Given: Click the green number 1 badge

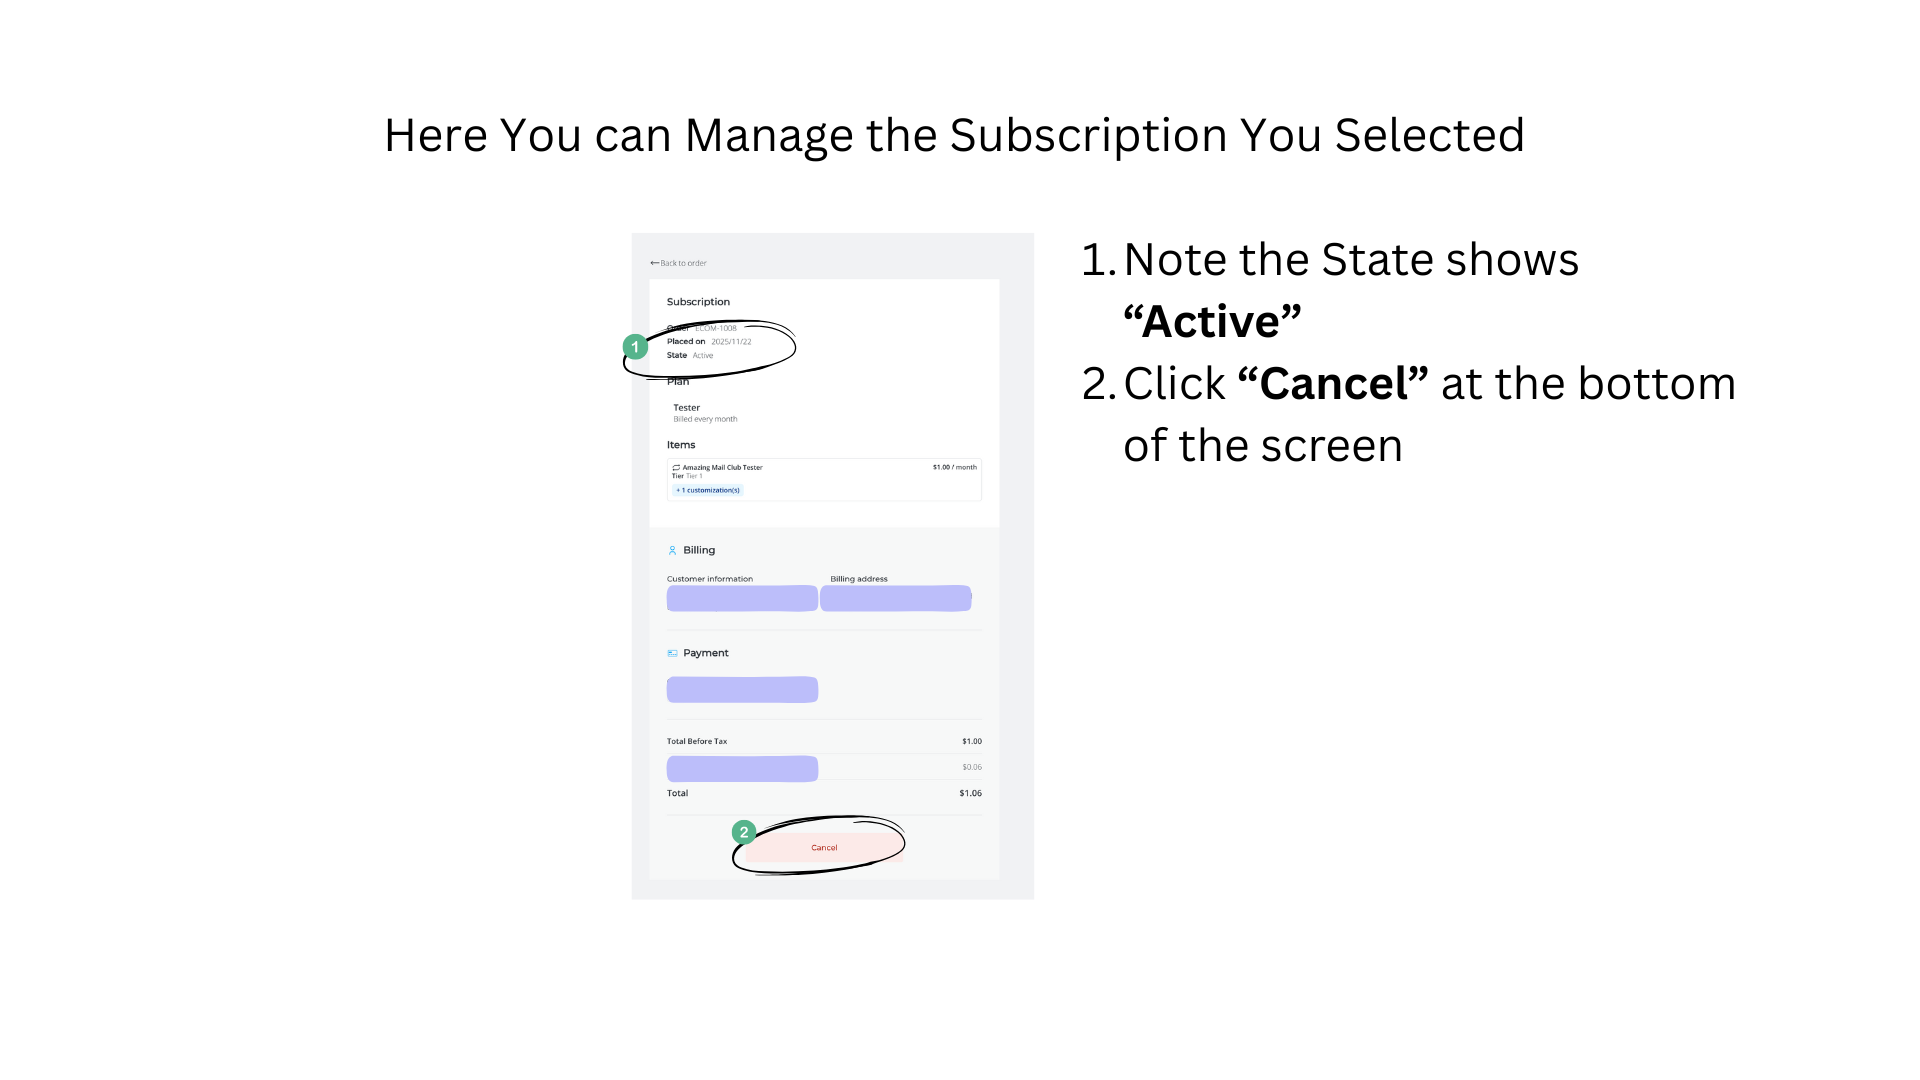Looking at the screenshot, I should coord(635,347).
